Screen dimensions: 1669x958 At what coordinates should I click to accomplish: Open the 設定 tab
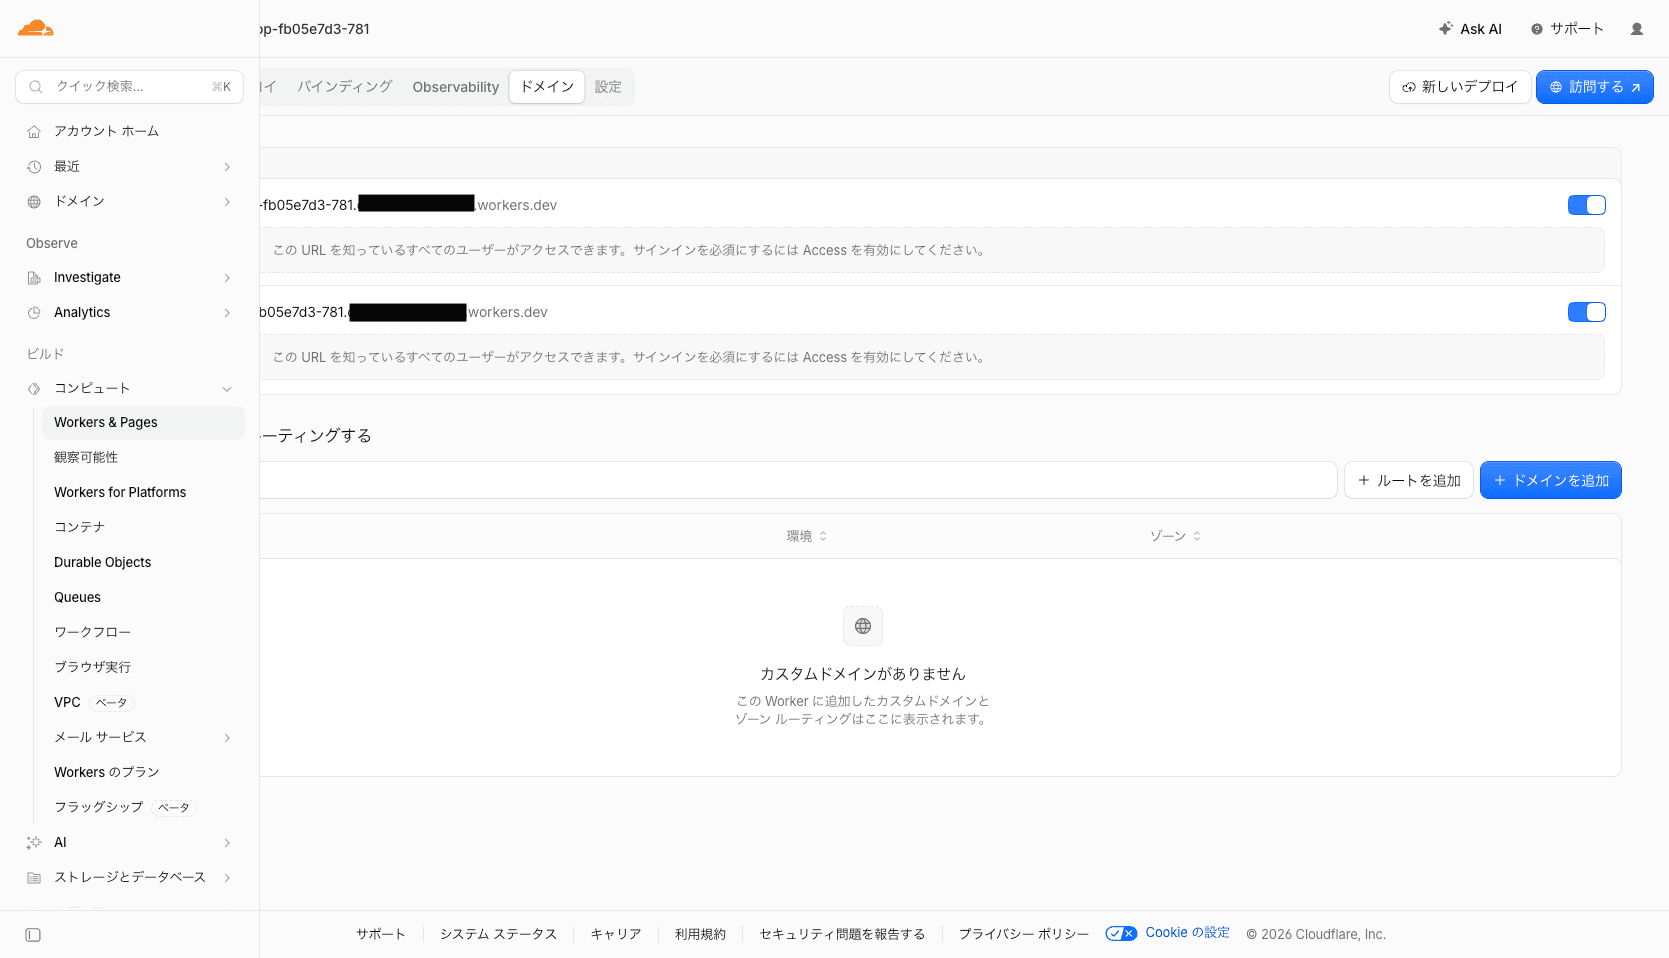[608, 87]
